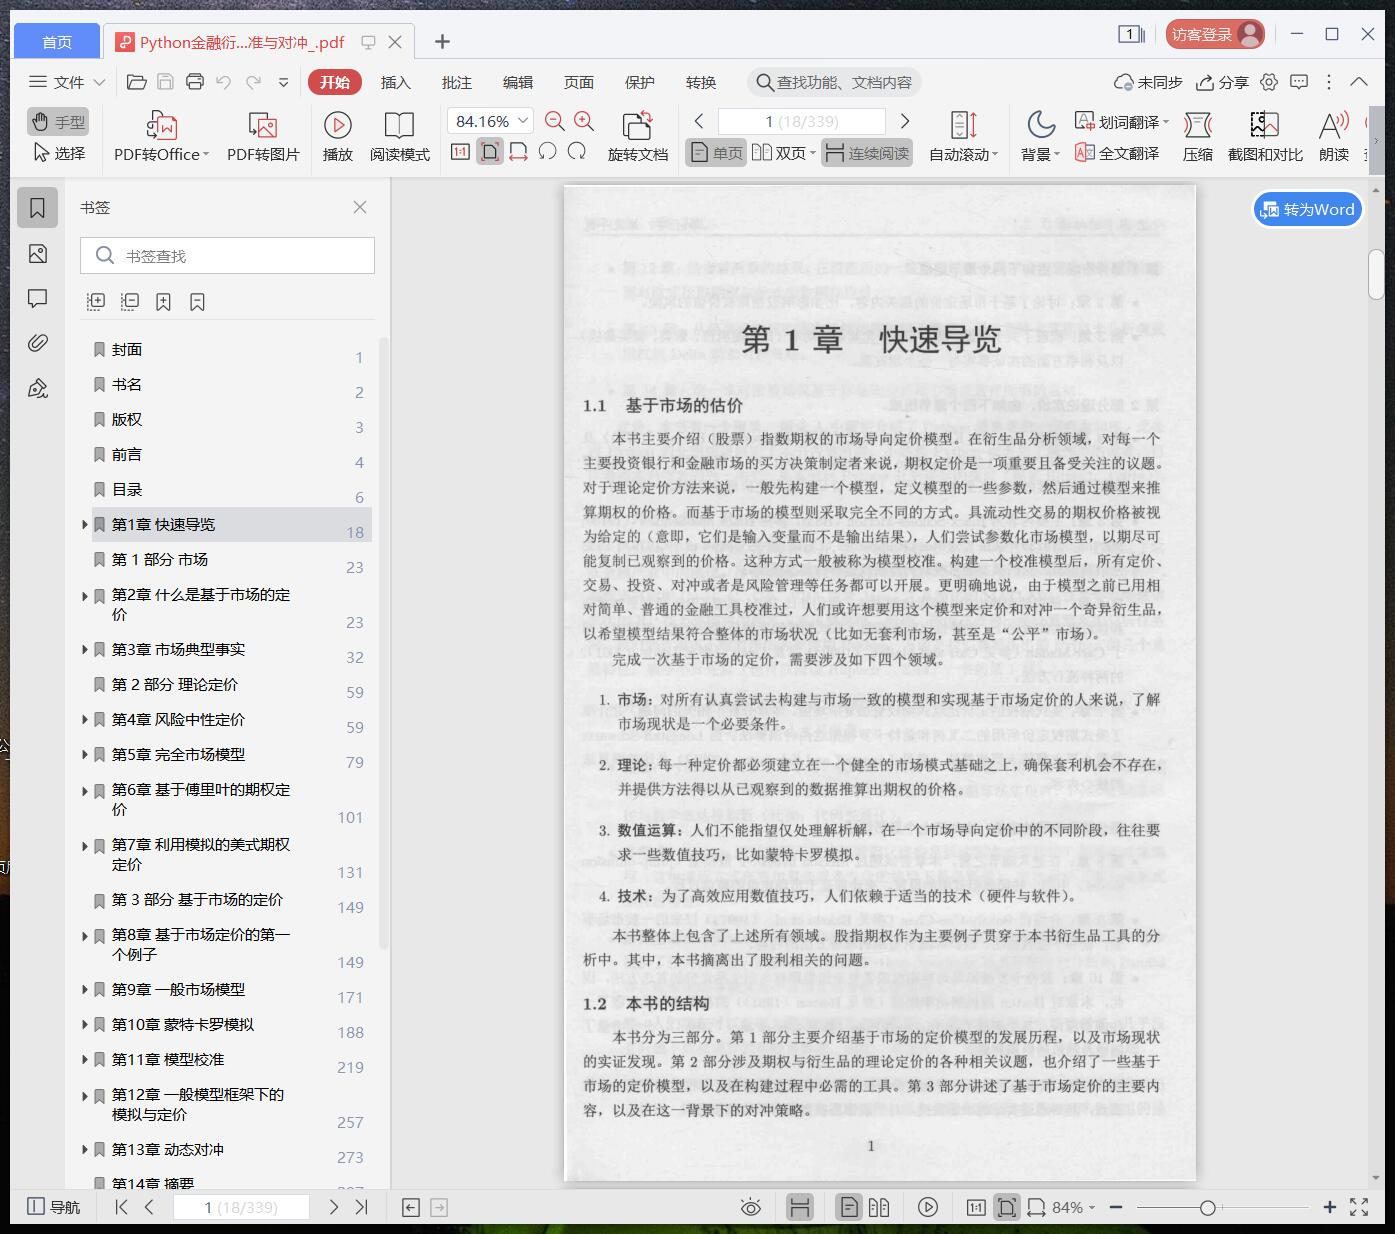1395x1234 pixels.
Task: Fit page to width
Action: [x=518, y=152]
